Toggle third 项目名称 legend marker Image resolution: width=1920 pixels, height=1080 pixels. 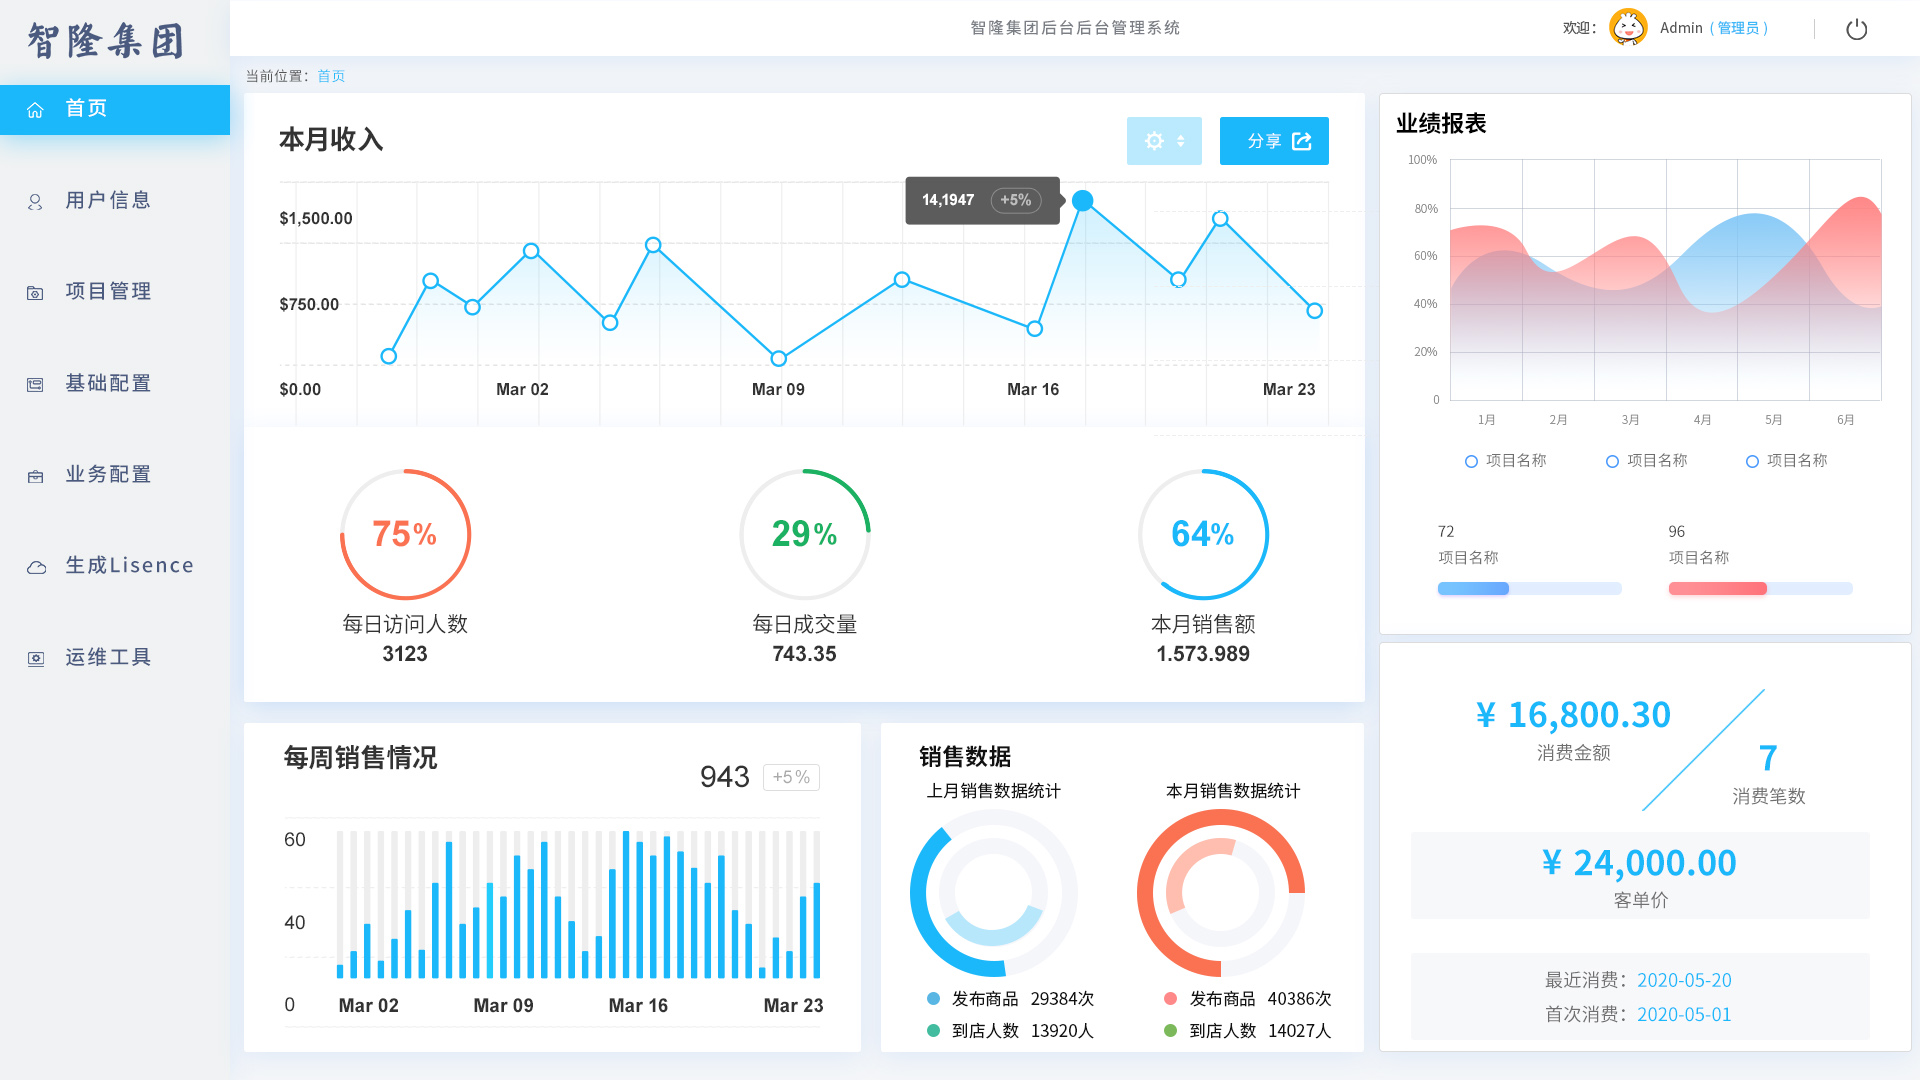pos(1752,461)
